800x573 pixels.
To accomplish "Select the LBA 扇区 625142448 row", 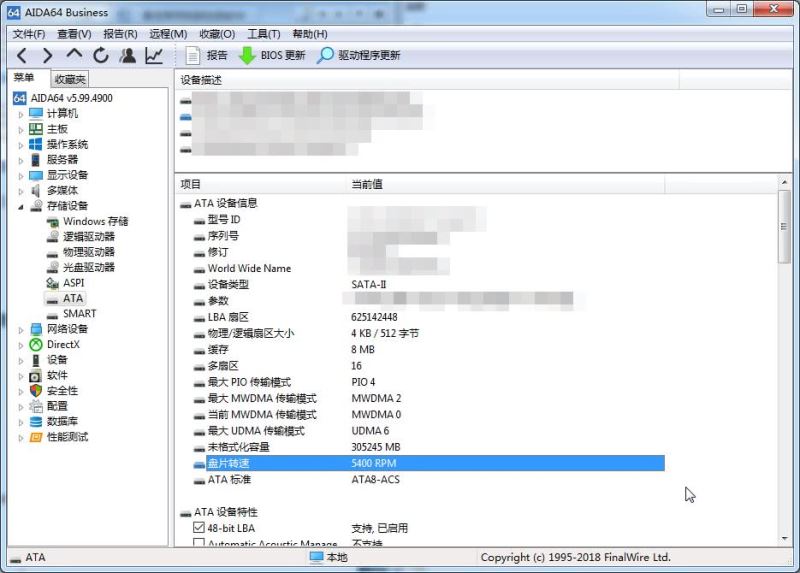I will [429, 317].
